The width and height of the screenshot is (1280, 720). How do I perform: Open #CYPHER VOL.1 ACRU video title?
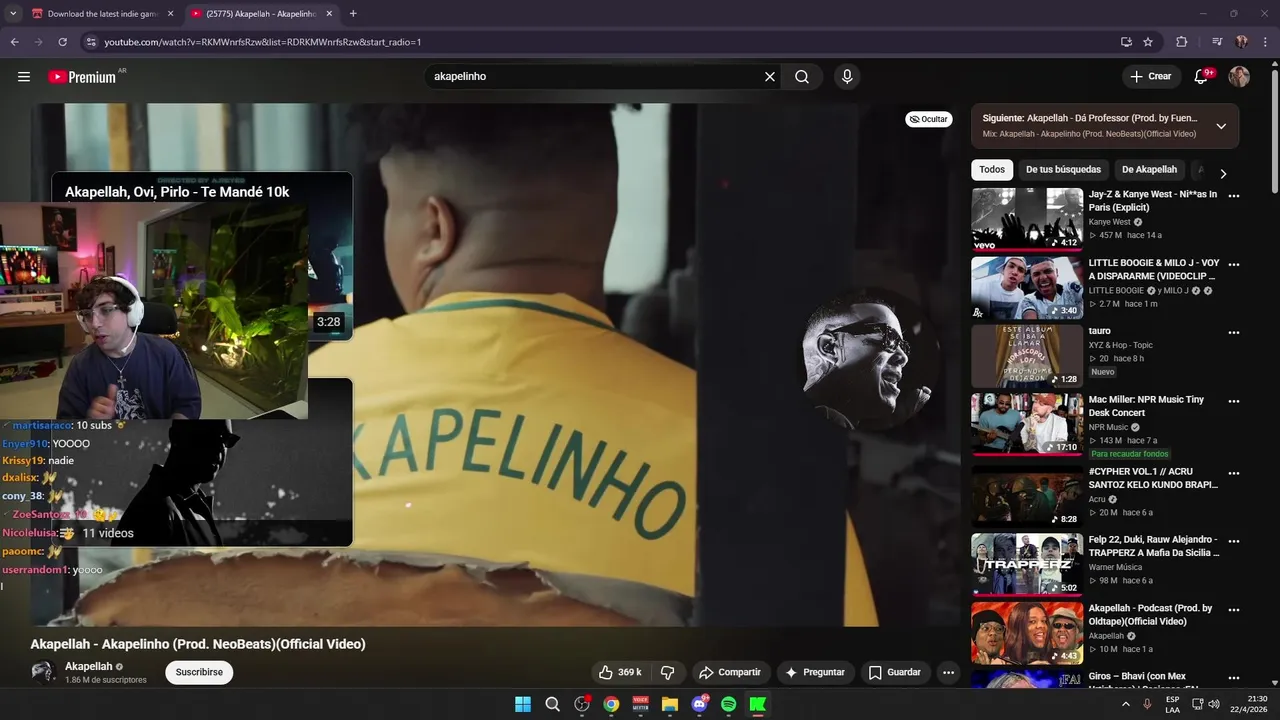[1153, 478]
